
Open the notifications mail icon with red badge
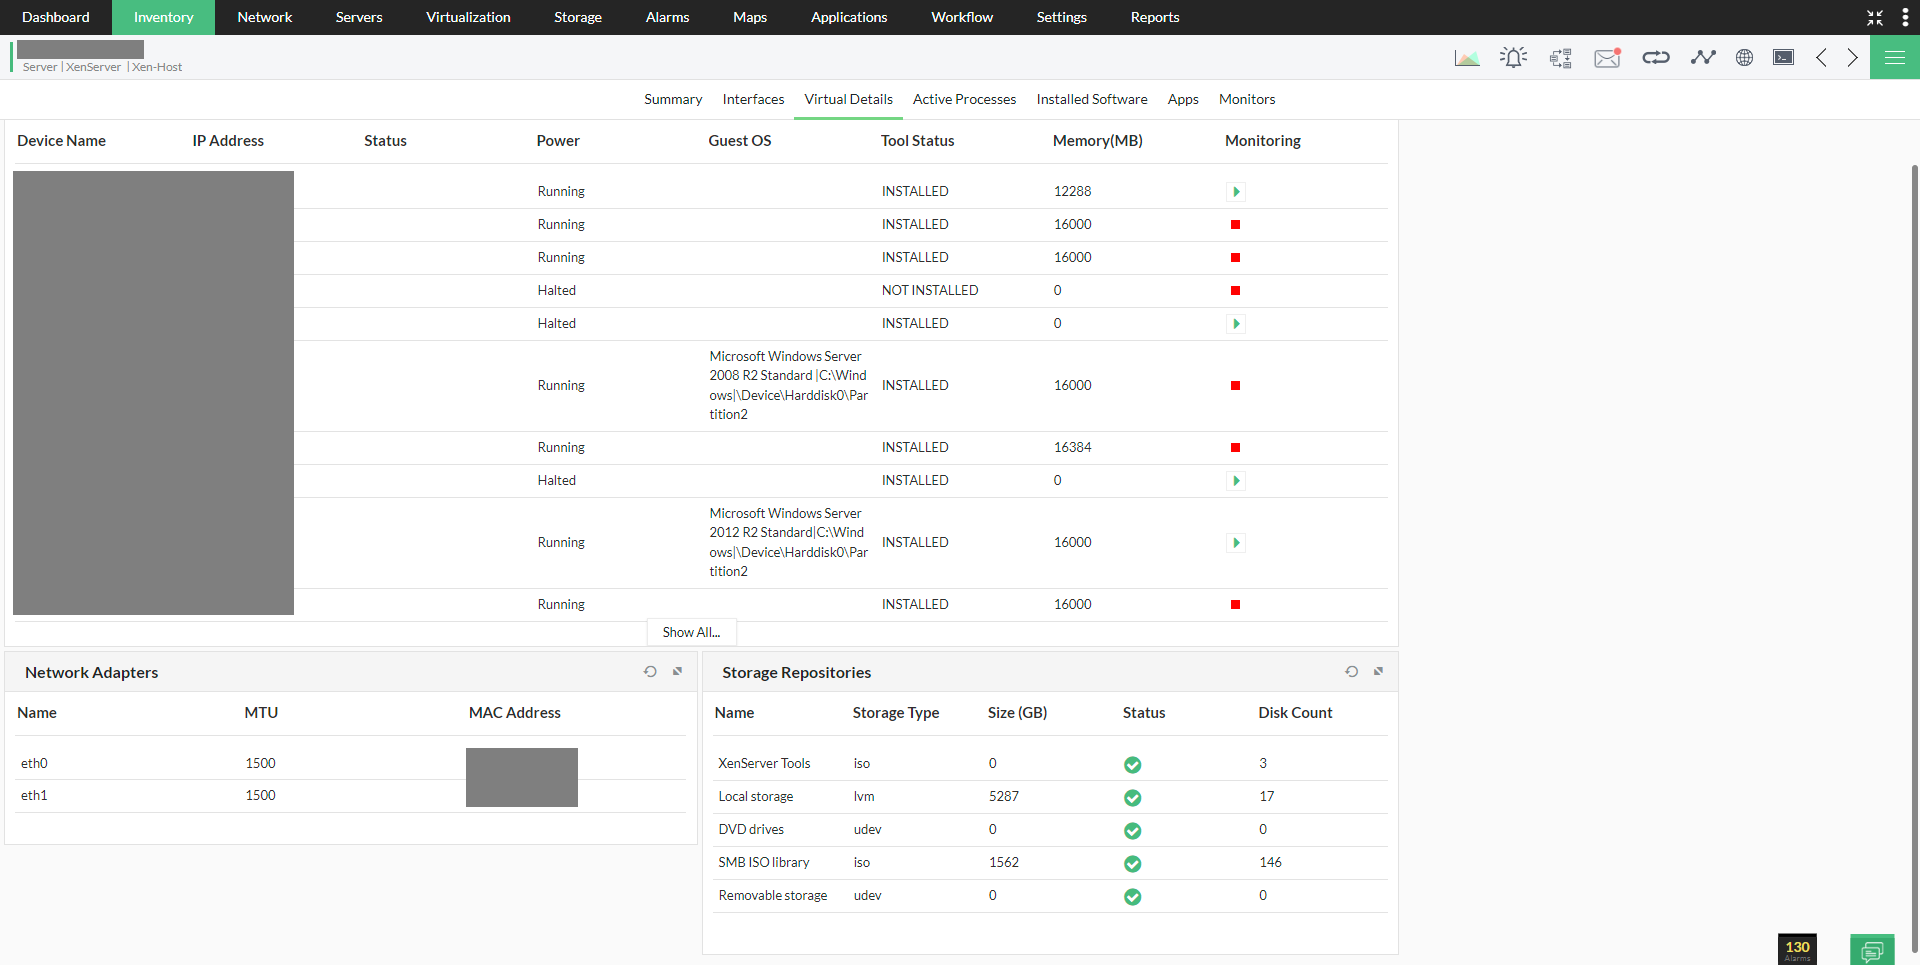[1607, 57]
